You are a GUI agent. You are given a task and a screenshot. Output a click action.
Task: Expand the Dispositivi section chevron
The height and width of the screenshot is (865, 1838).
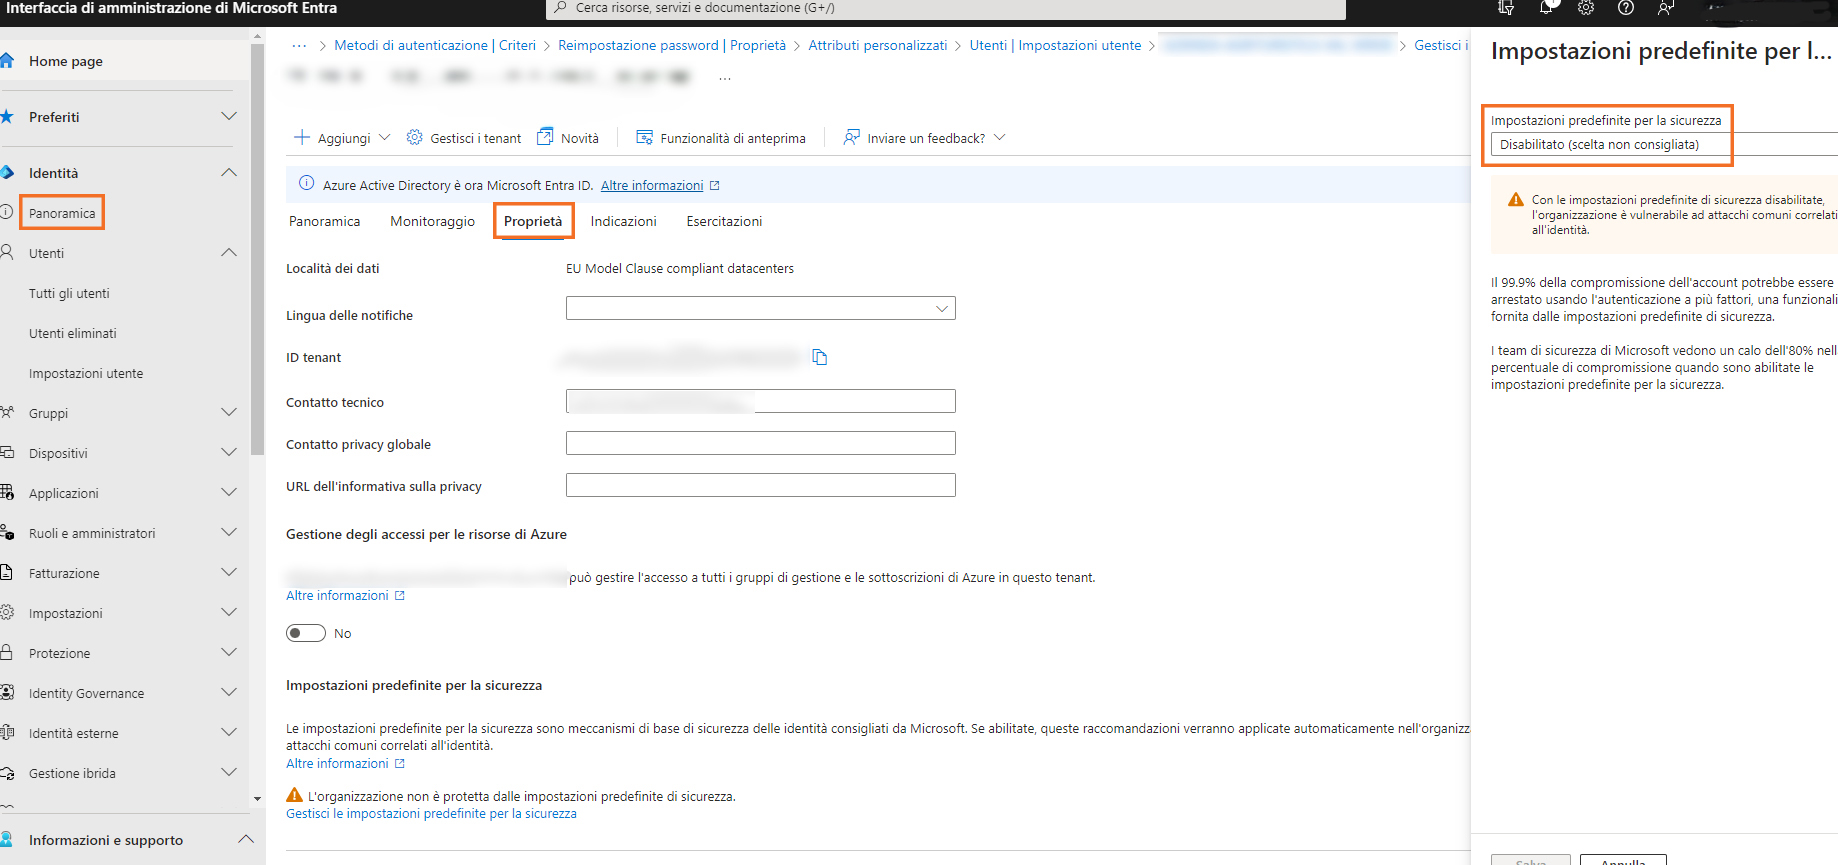[x=229, y=452]
